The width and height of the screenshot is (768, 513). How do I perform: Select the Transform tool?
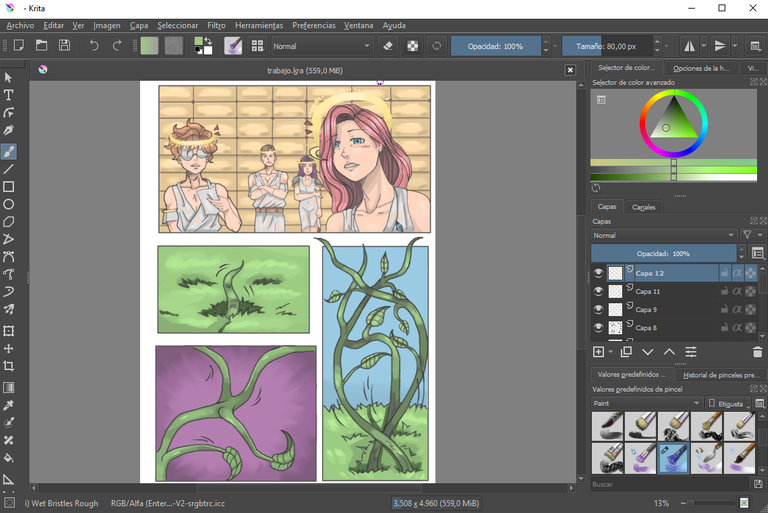pyautogui.click(x=8, y=331)
